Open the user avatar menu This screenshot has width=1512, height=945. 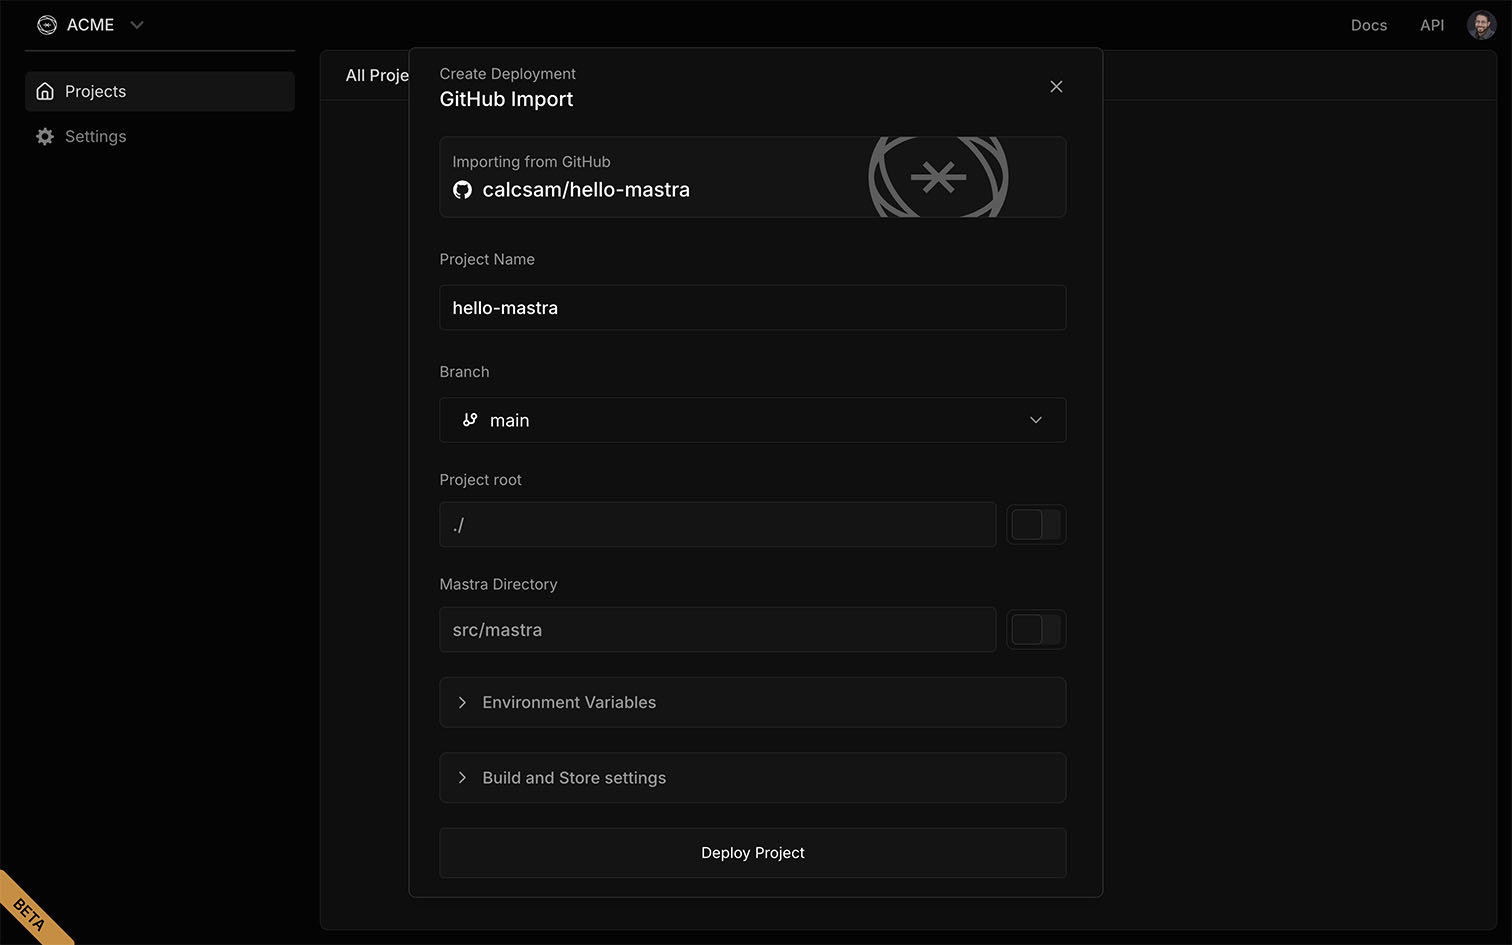click(x=1481, y=25)
